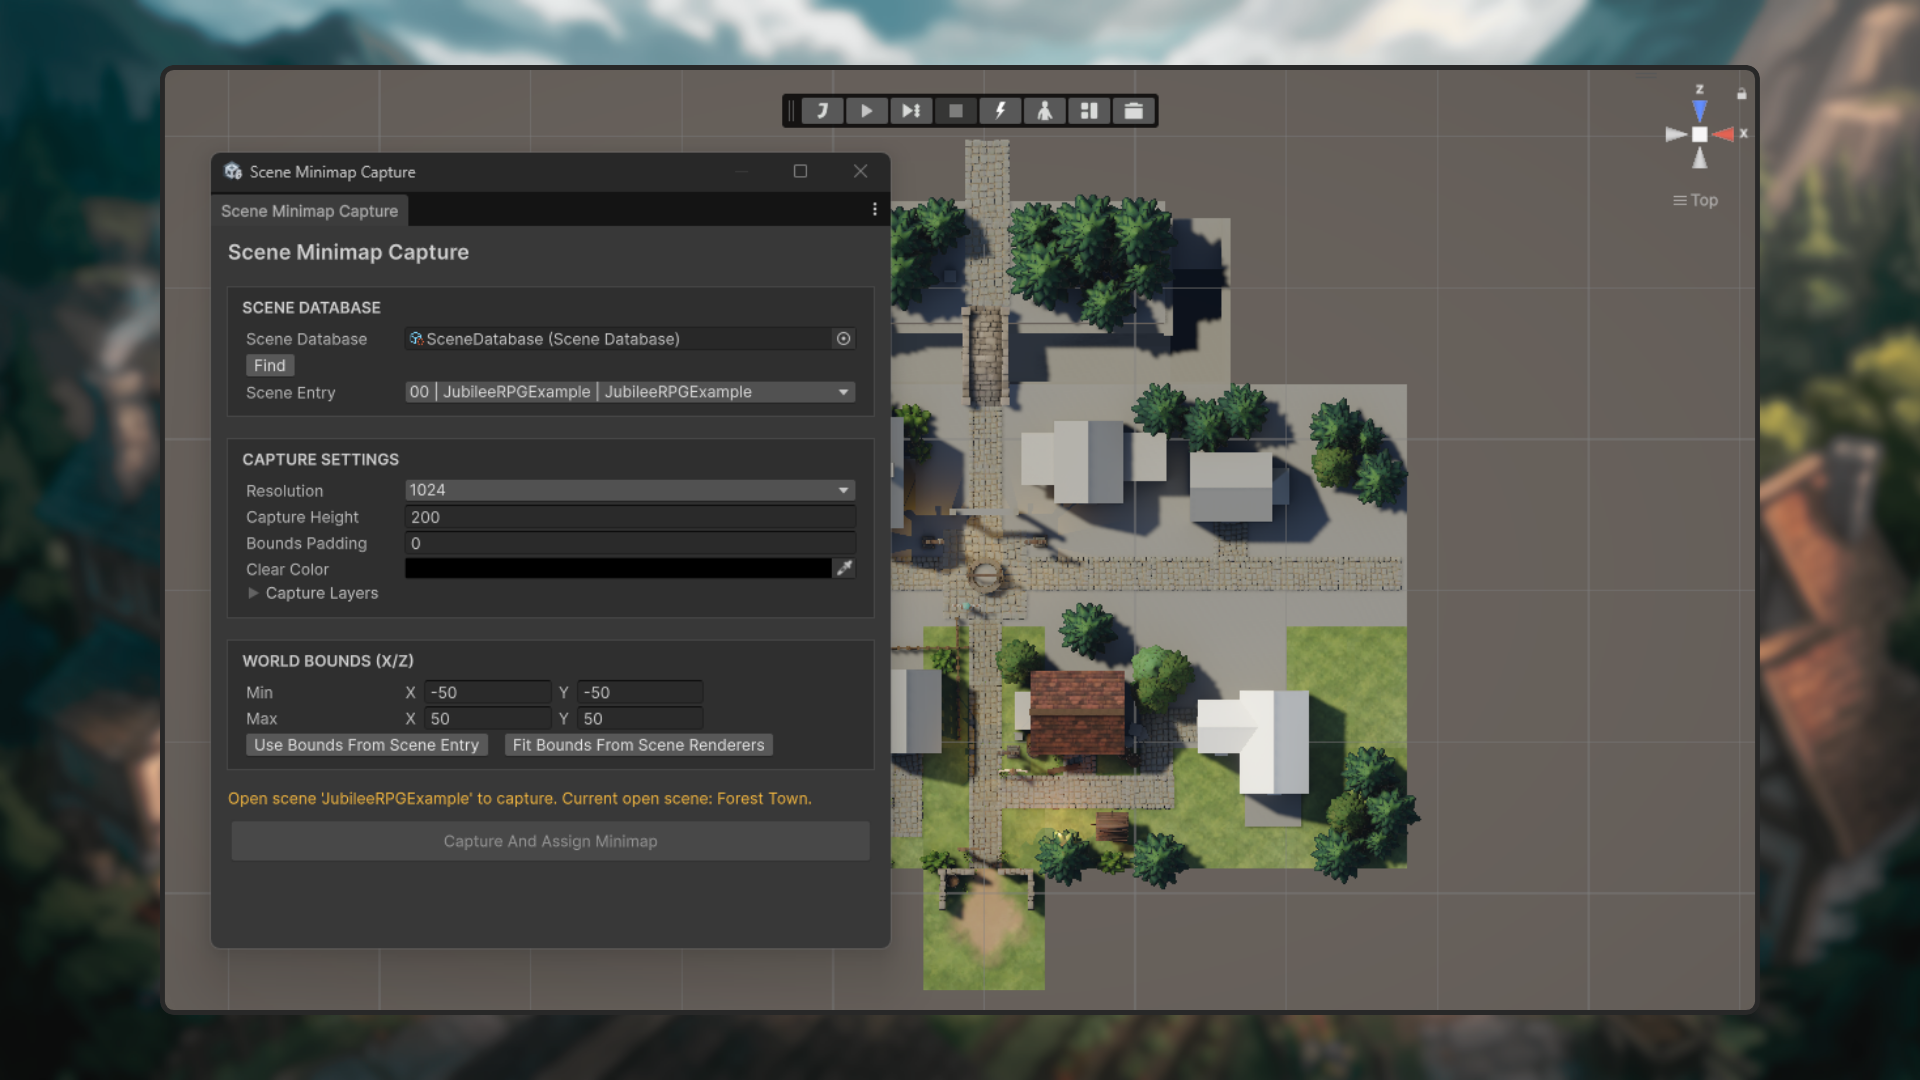Open the Scene Entry dropdown

[x=630, y=392]
